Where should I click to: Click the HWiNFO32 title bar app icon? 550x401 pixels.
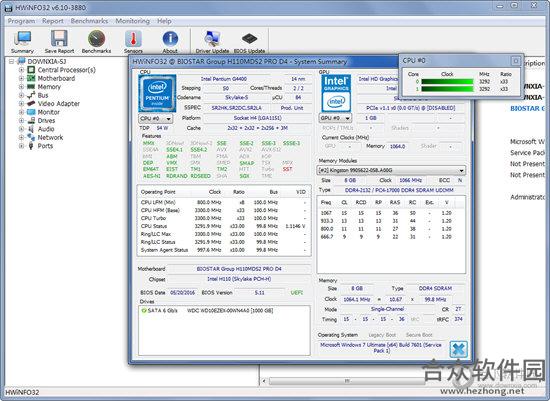tap(8, 7)
